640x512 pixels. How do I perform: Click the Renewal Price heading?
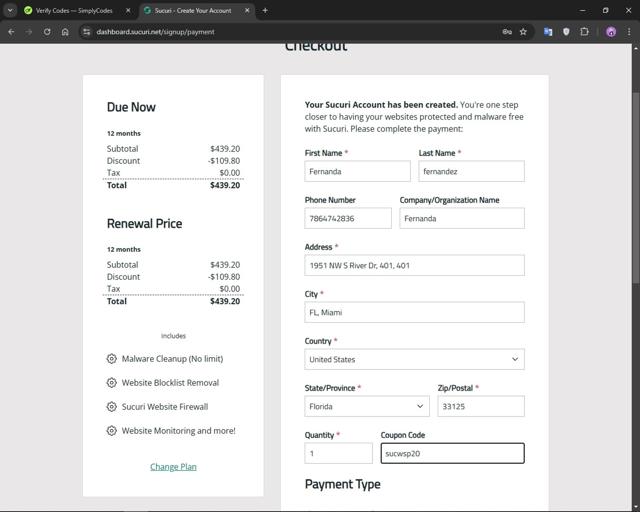[x=144, y=223]
